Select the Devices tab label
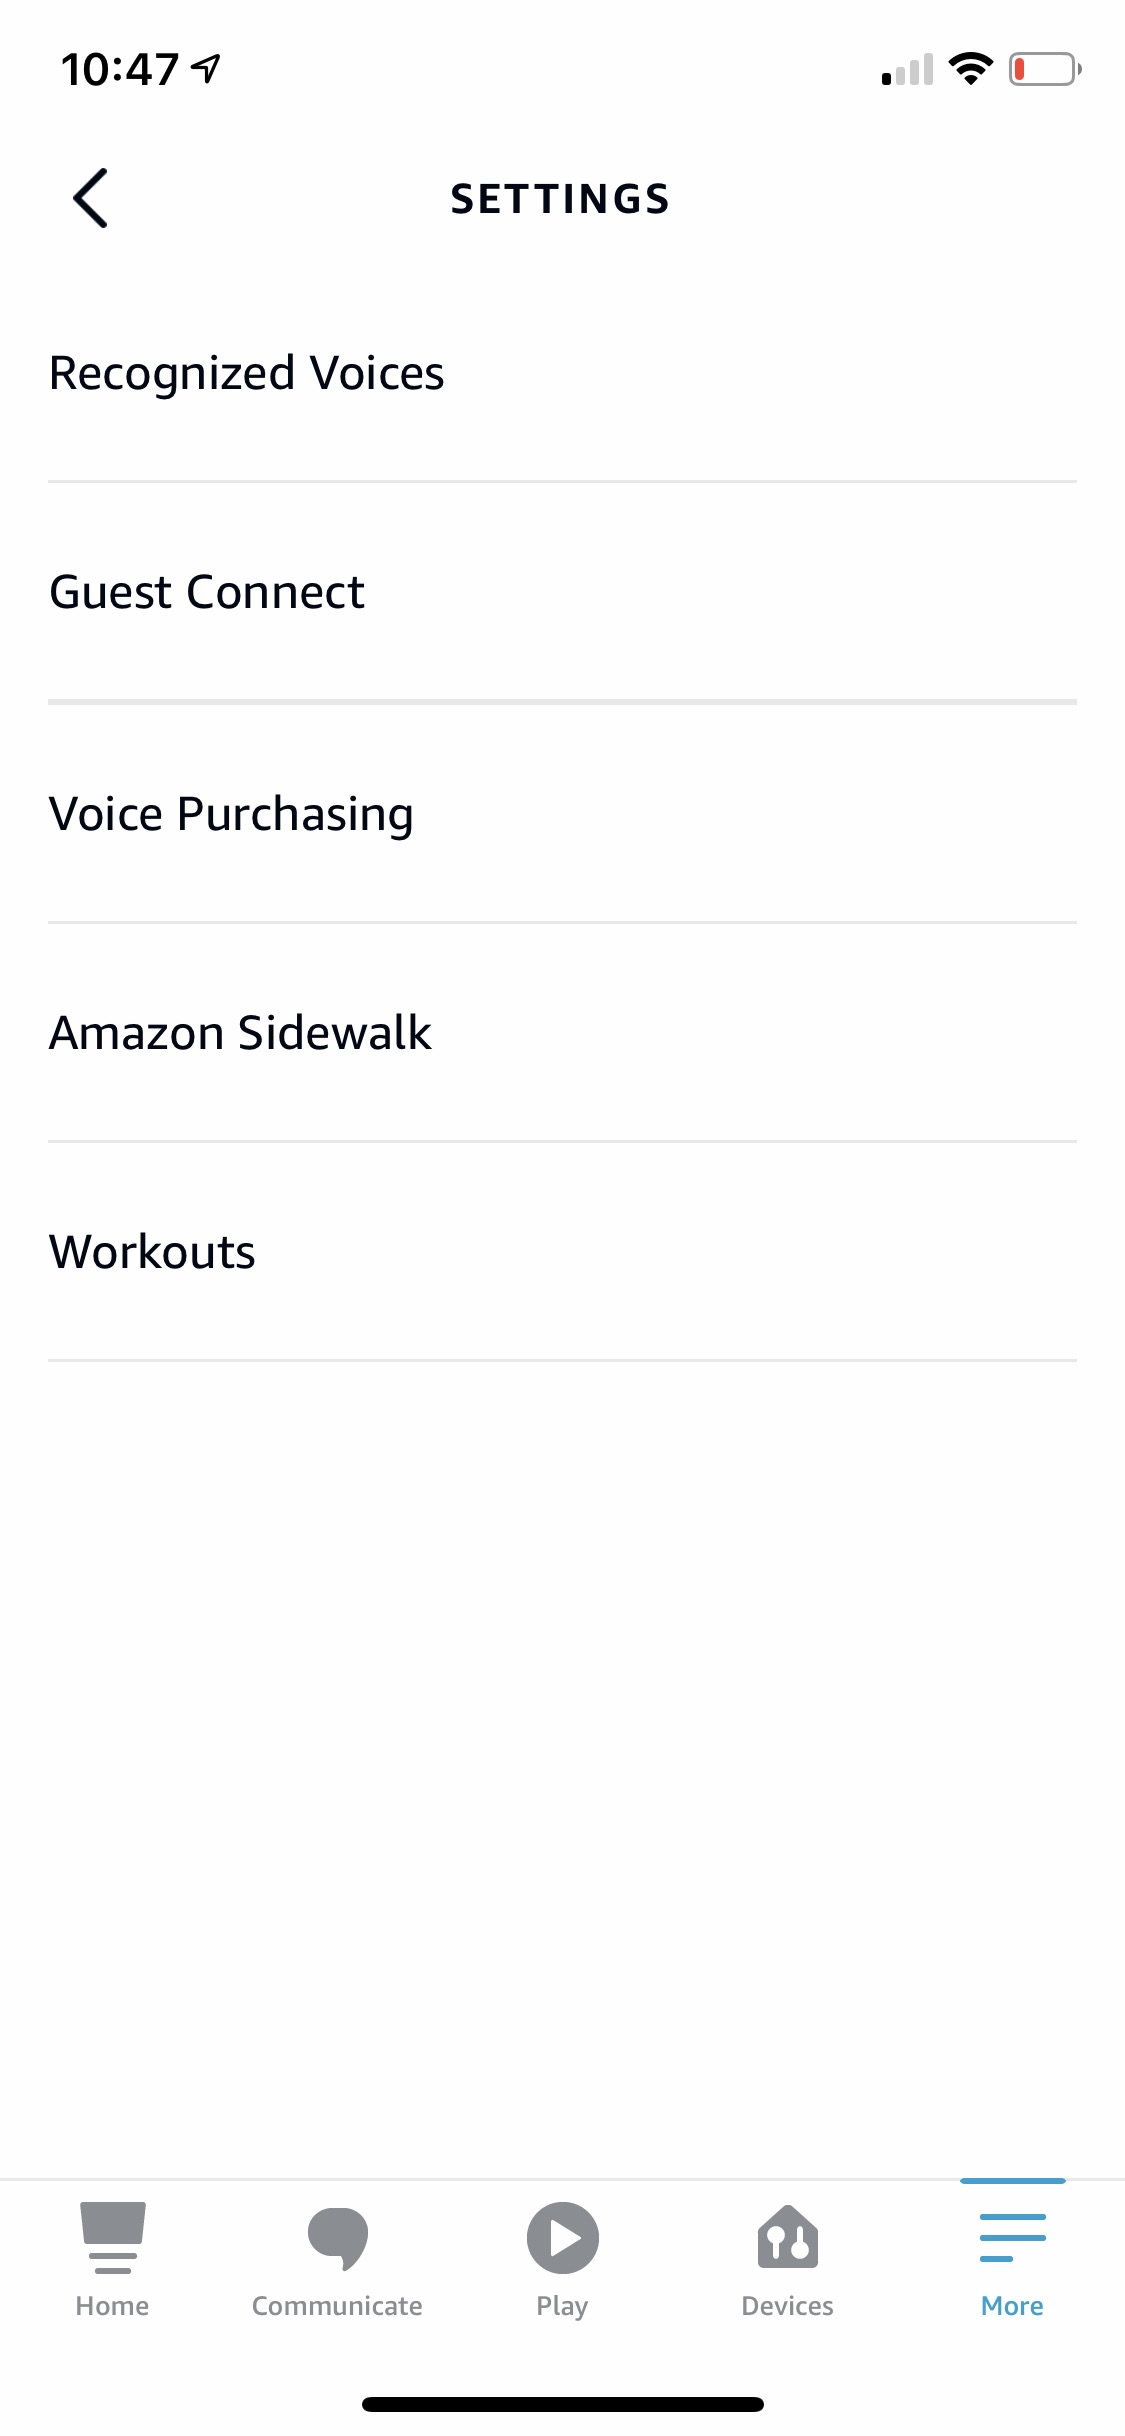 788,2306
